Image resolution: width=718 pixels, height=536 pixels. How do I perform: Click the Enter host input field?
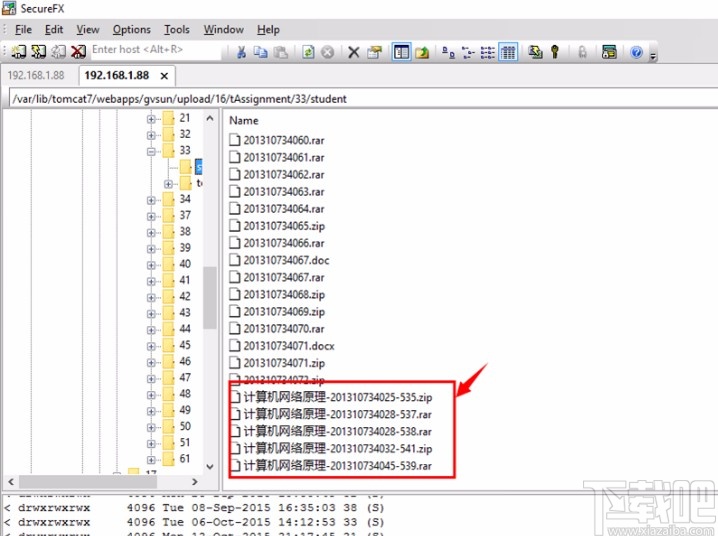[156, 50]
